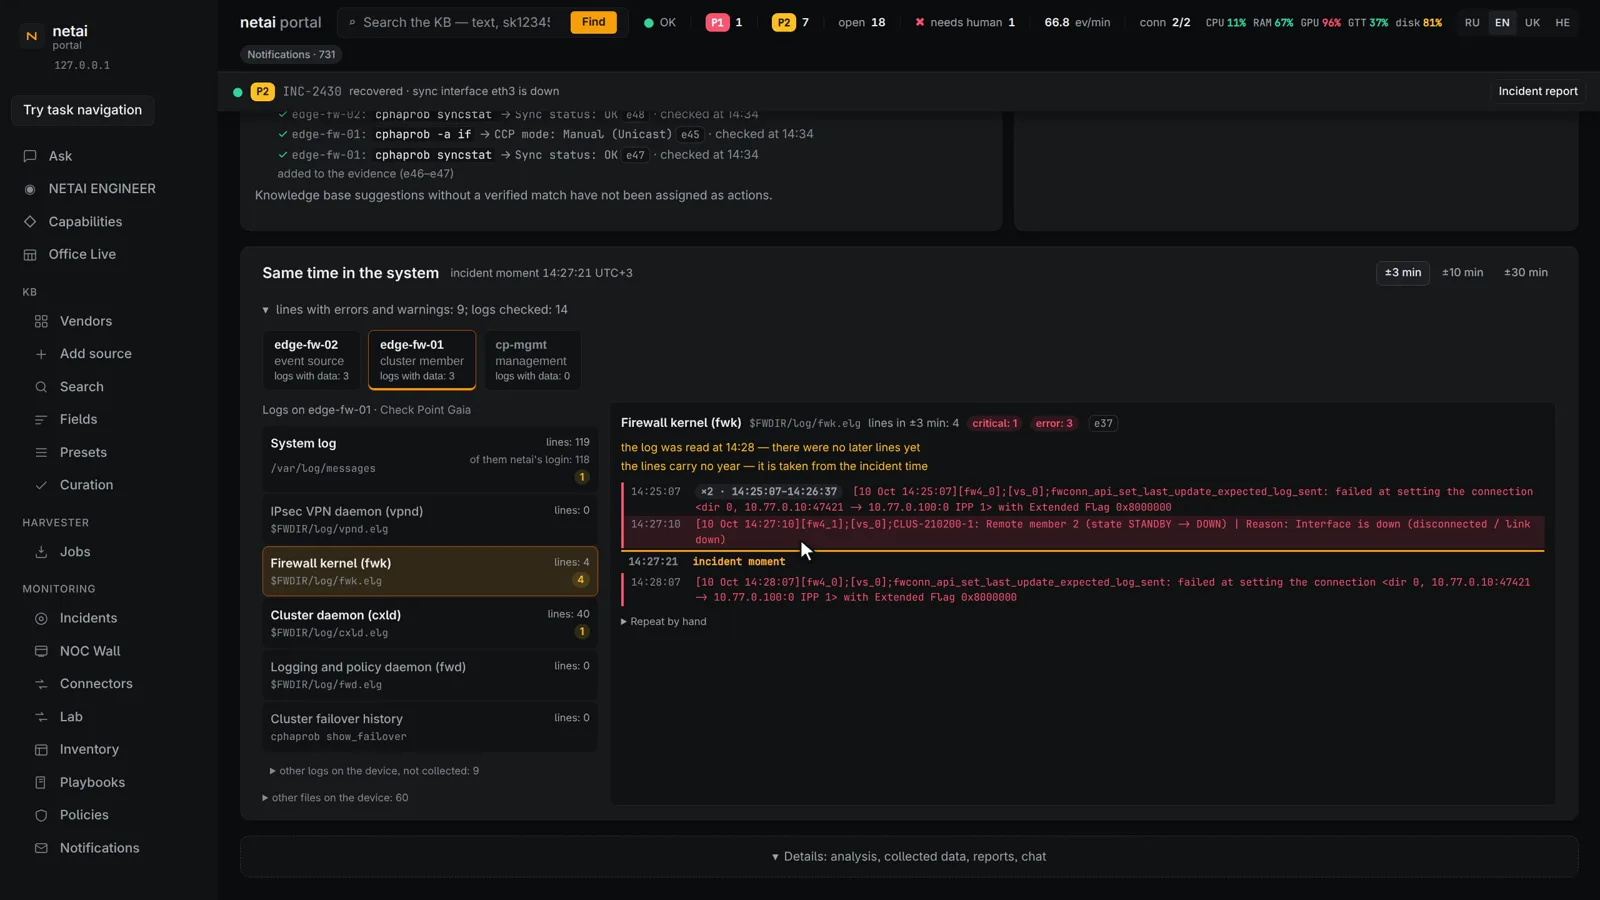Switch language to UK

coord(1532,22)
